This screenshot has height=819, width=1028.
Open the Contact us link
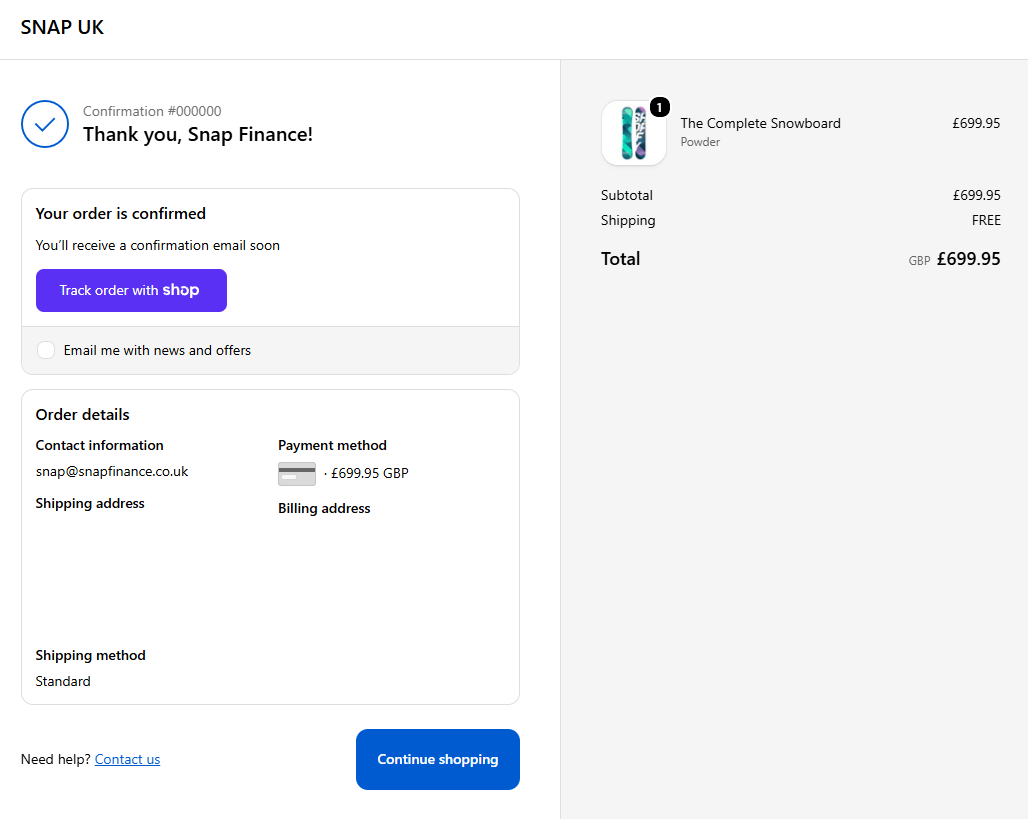tap(127, 759)
